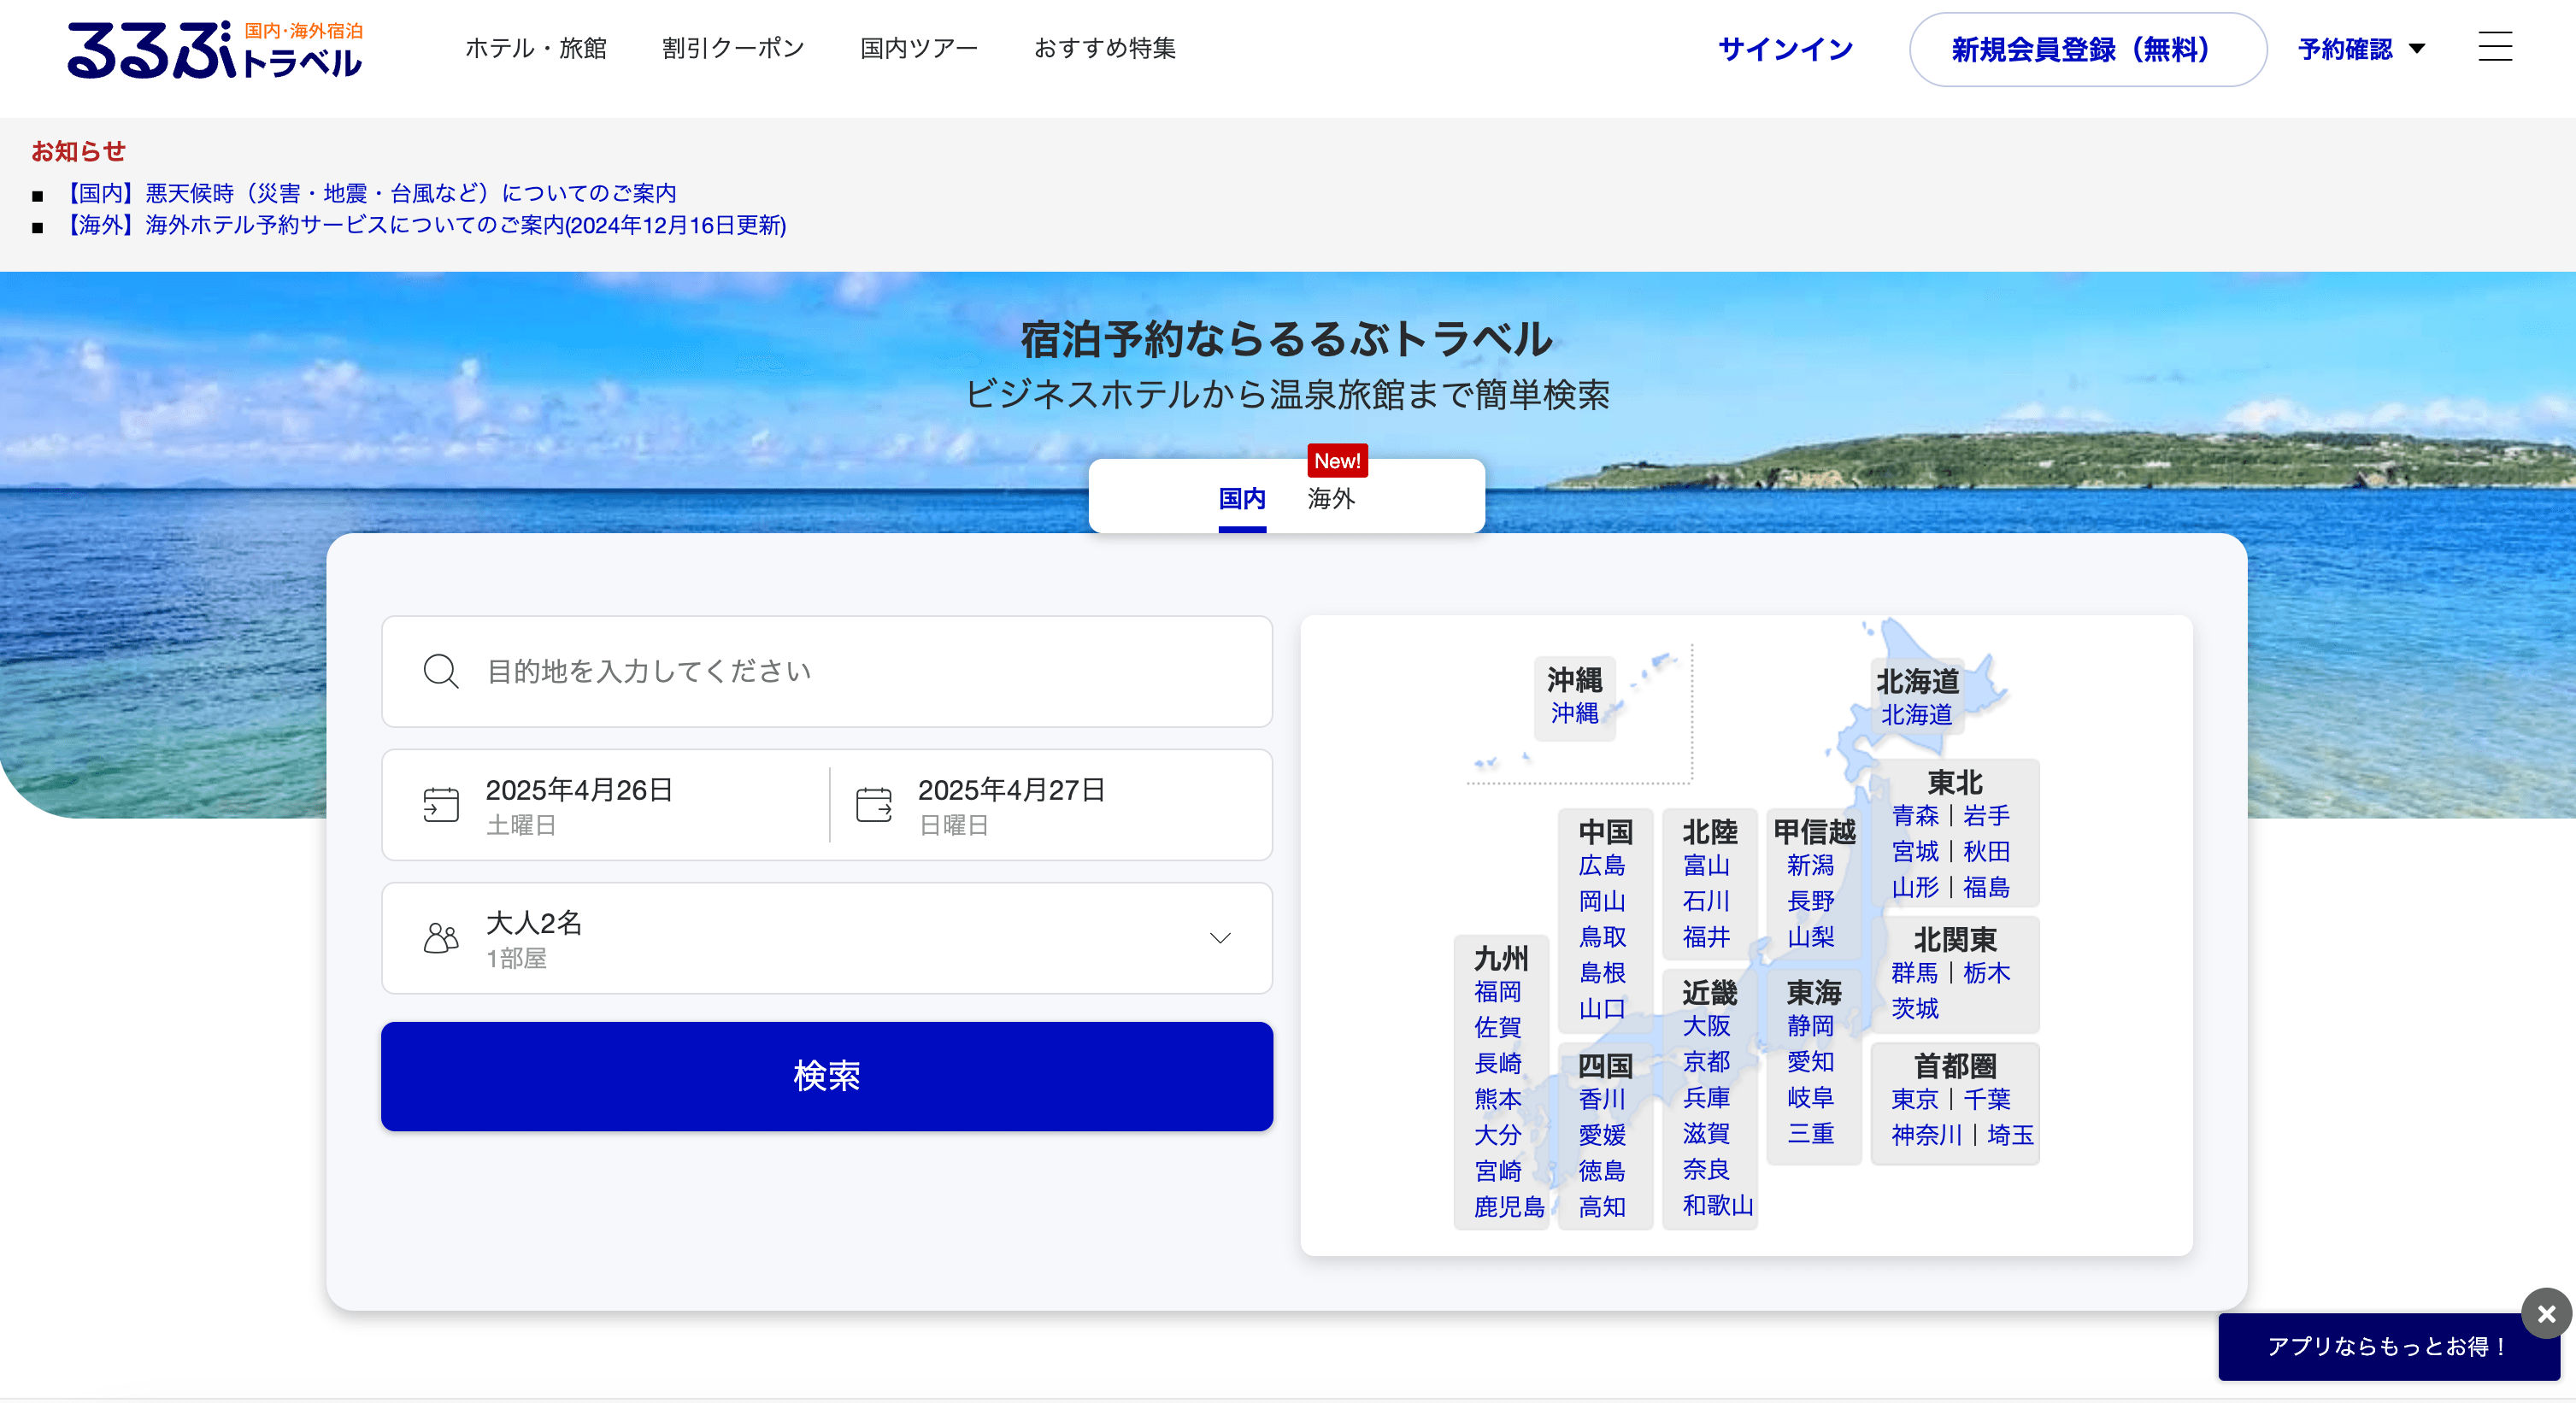2576x1403 pixels.
Task: Expand the 大人2名 guest selector chevron
Action: [x=1219, y=938]
